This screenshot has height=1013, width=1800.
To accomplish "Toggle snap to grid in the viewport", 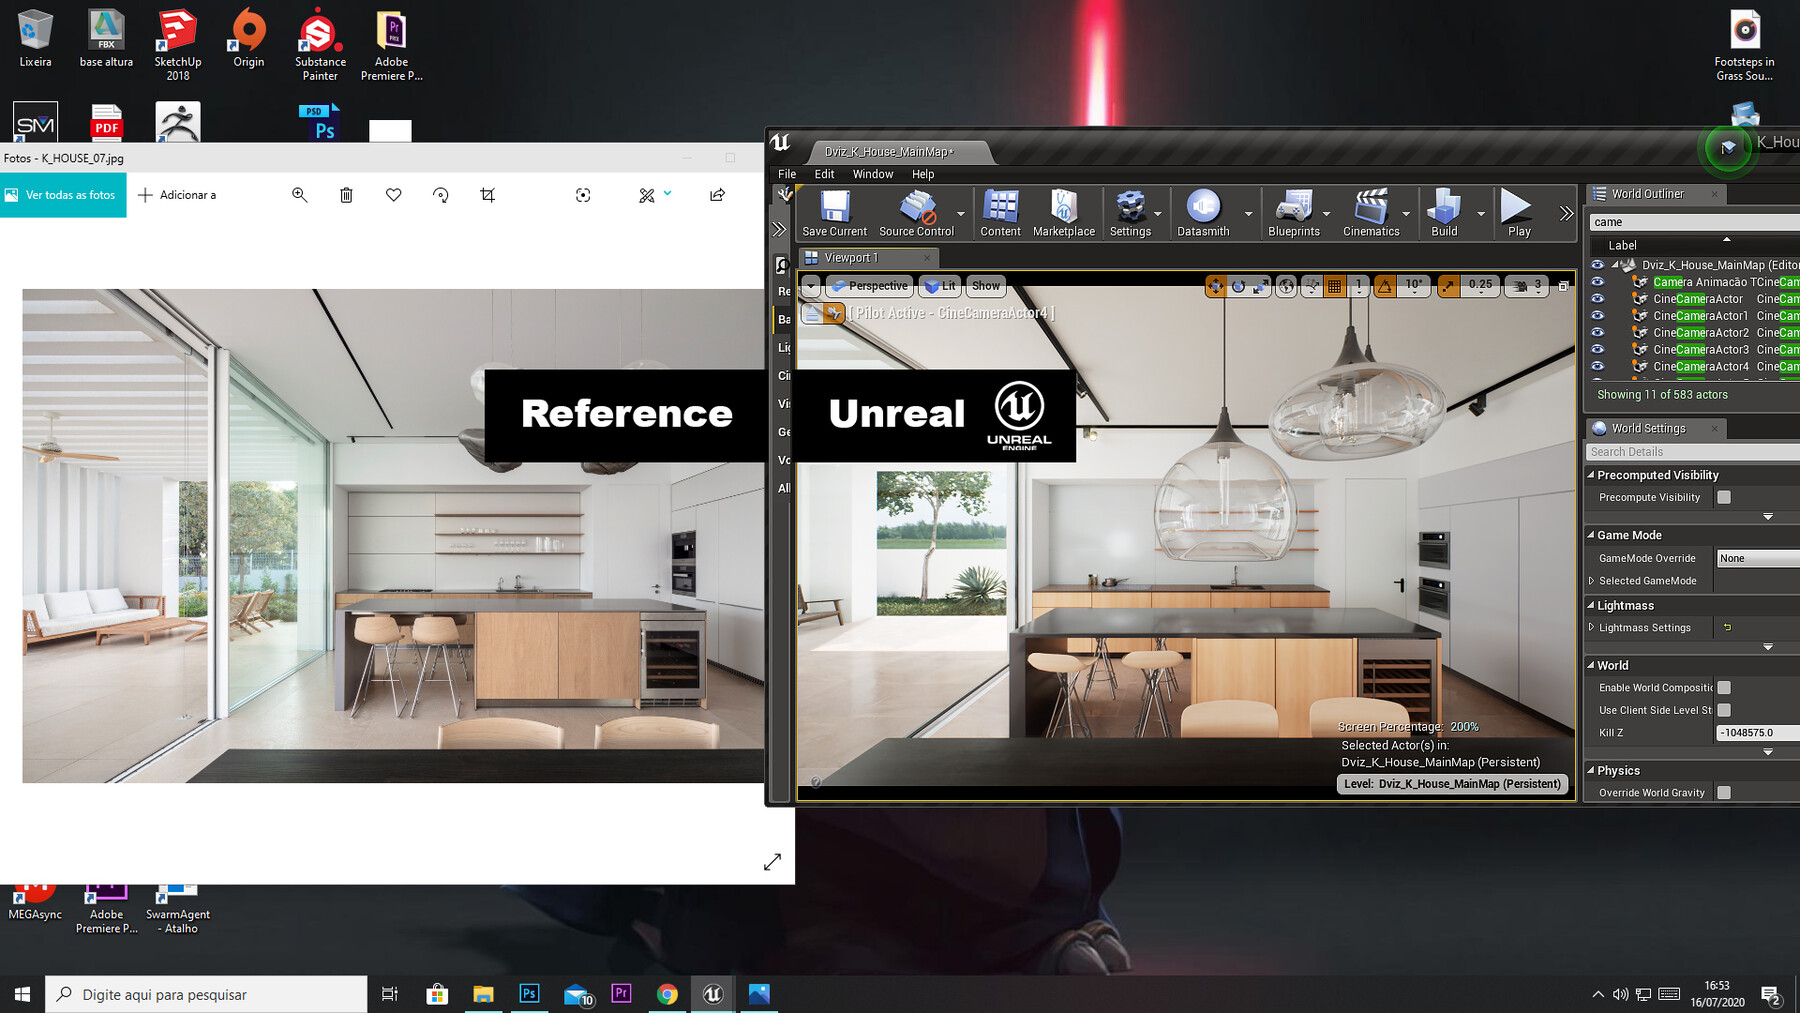I will click(1334, 287).
